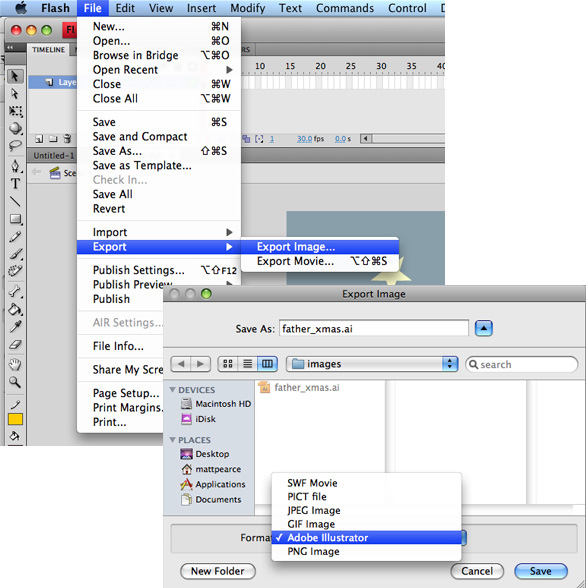586x588 pixels.
Task: Select the Selection arrow tool
Action: coord(15,76)
